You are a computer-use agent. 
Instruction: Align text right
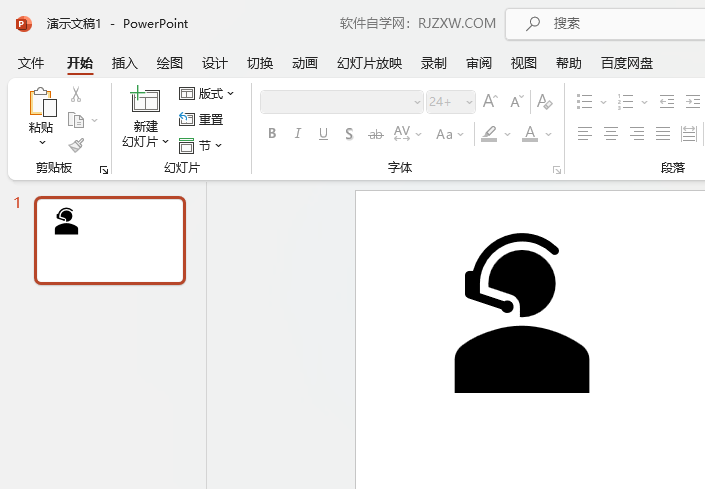coord(637,133)
